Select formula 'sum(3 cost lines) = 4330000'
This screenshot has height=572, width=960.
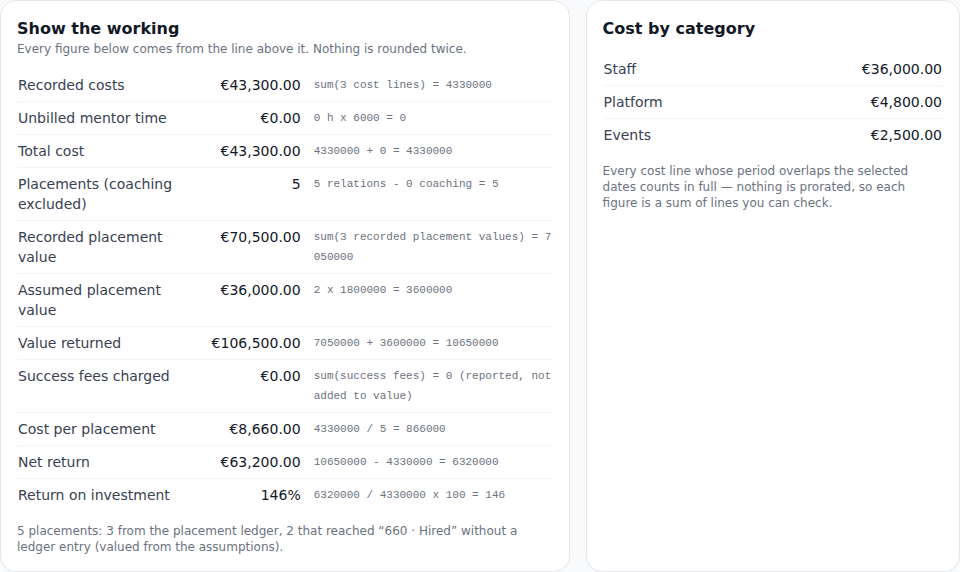click(x=402, y=85)
